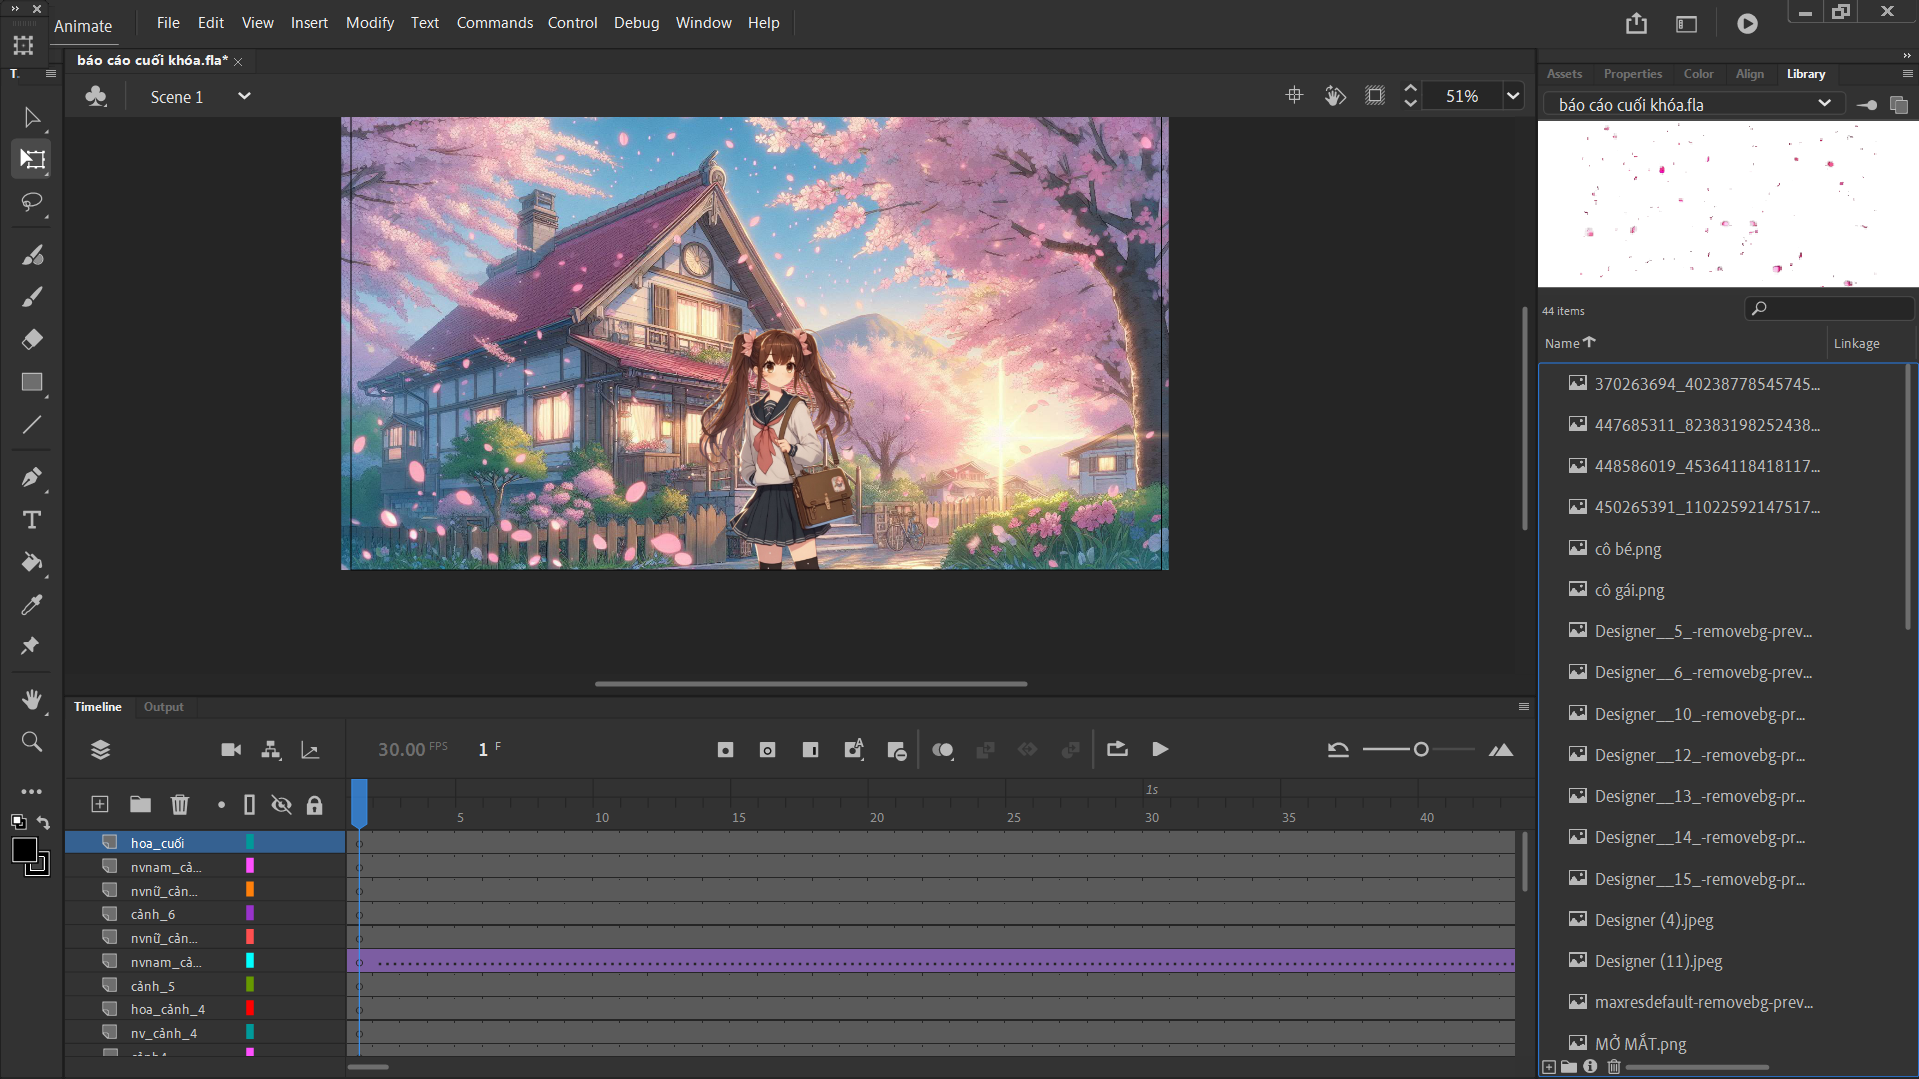Add a new layer
This screenshot has height=1079, width=1919.
tap(100, 805)
